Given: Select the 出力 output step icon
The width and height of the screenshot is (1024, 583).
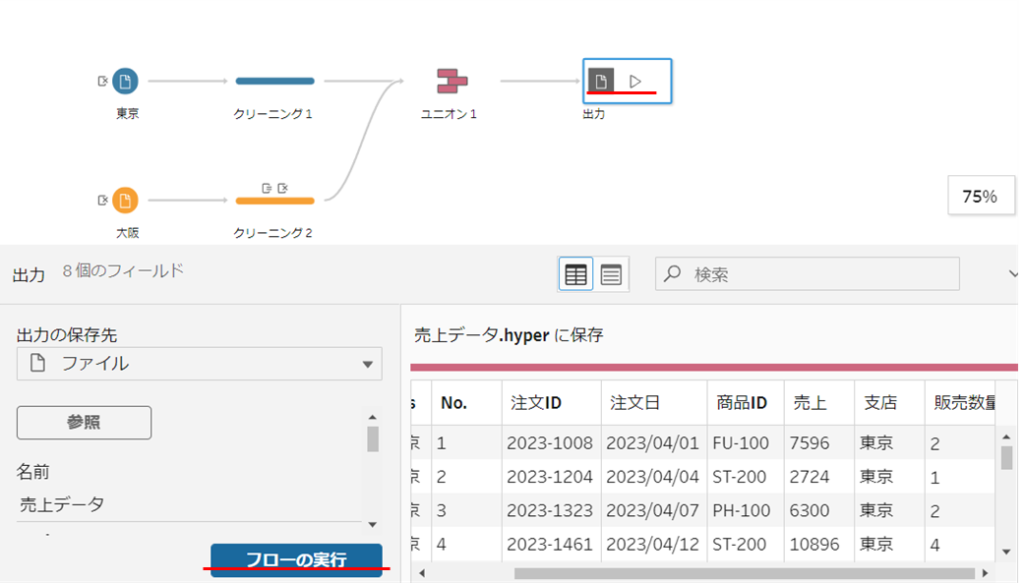Looking at the screenshot, I should pyautogui.click(x=601, y=80).
